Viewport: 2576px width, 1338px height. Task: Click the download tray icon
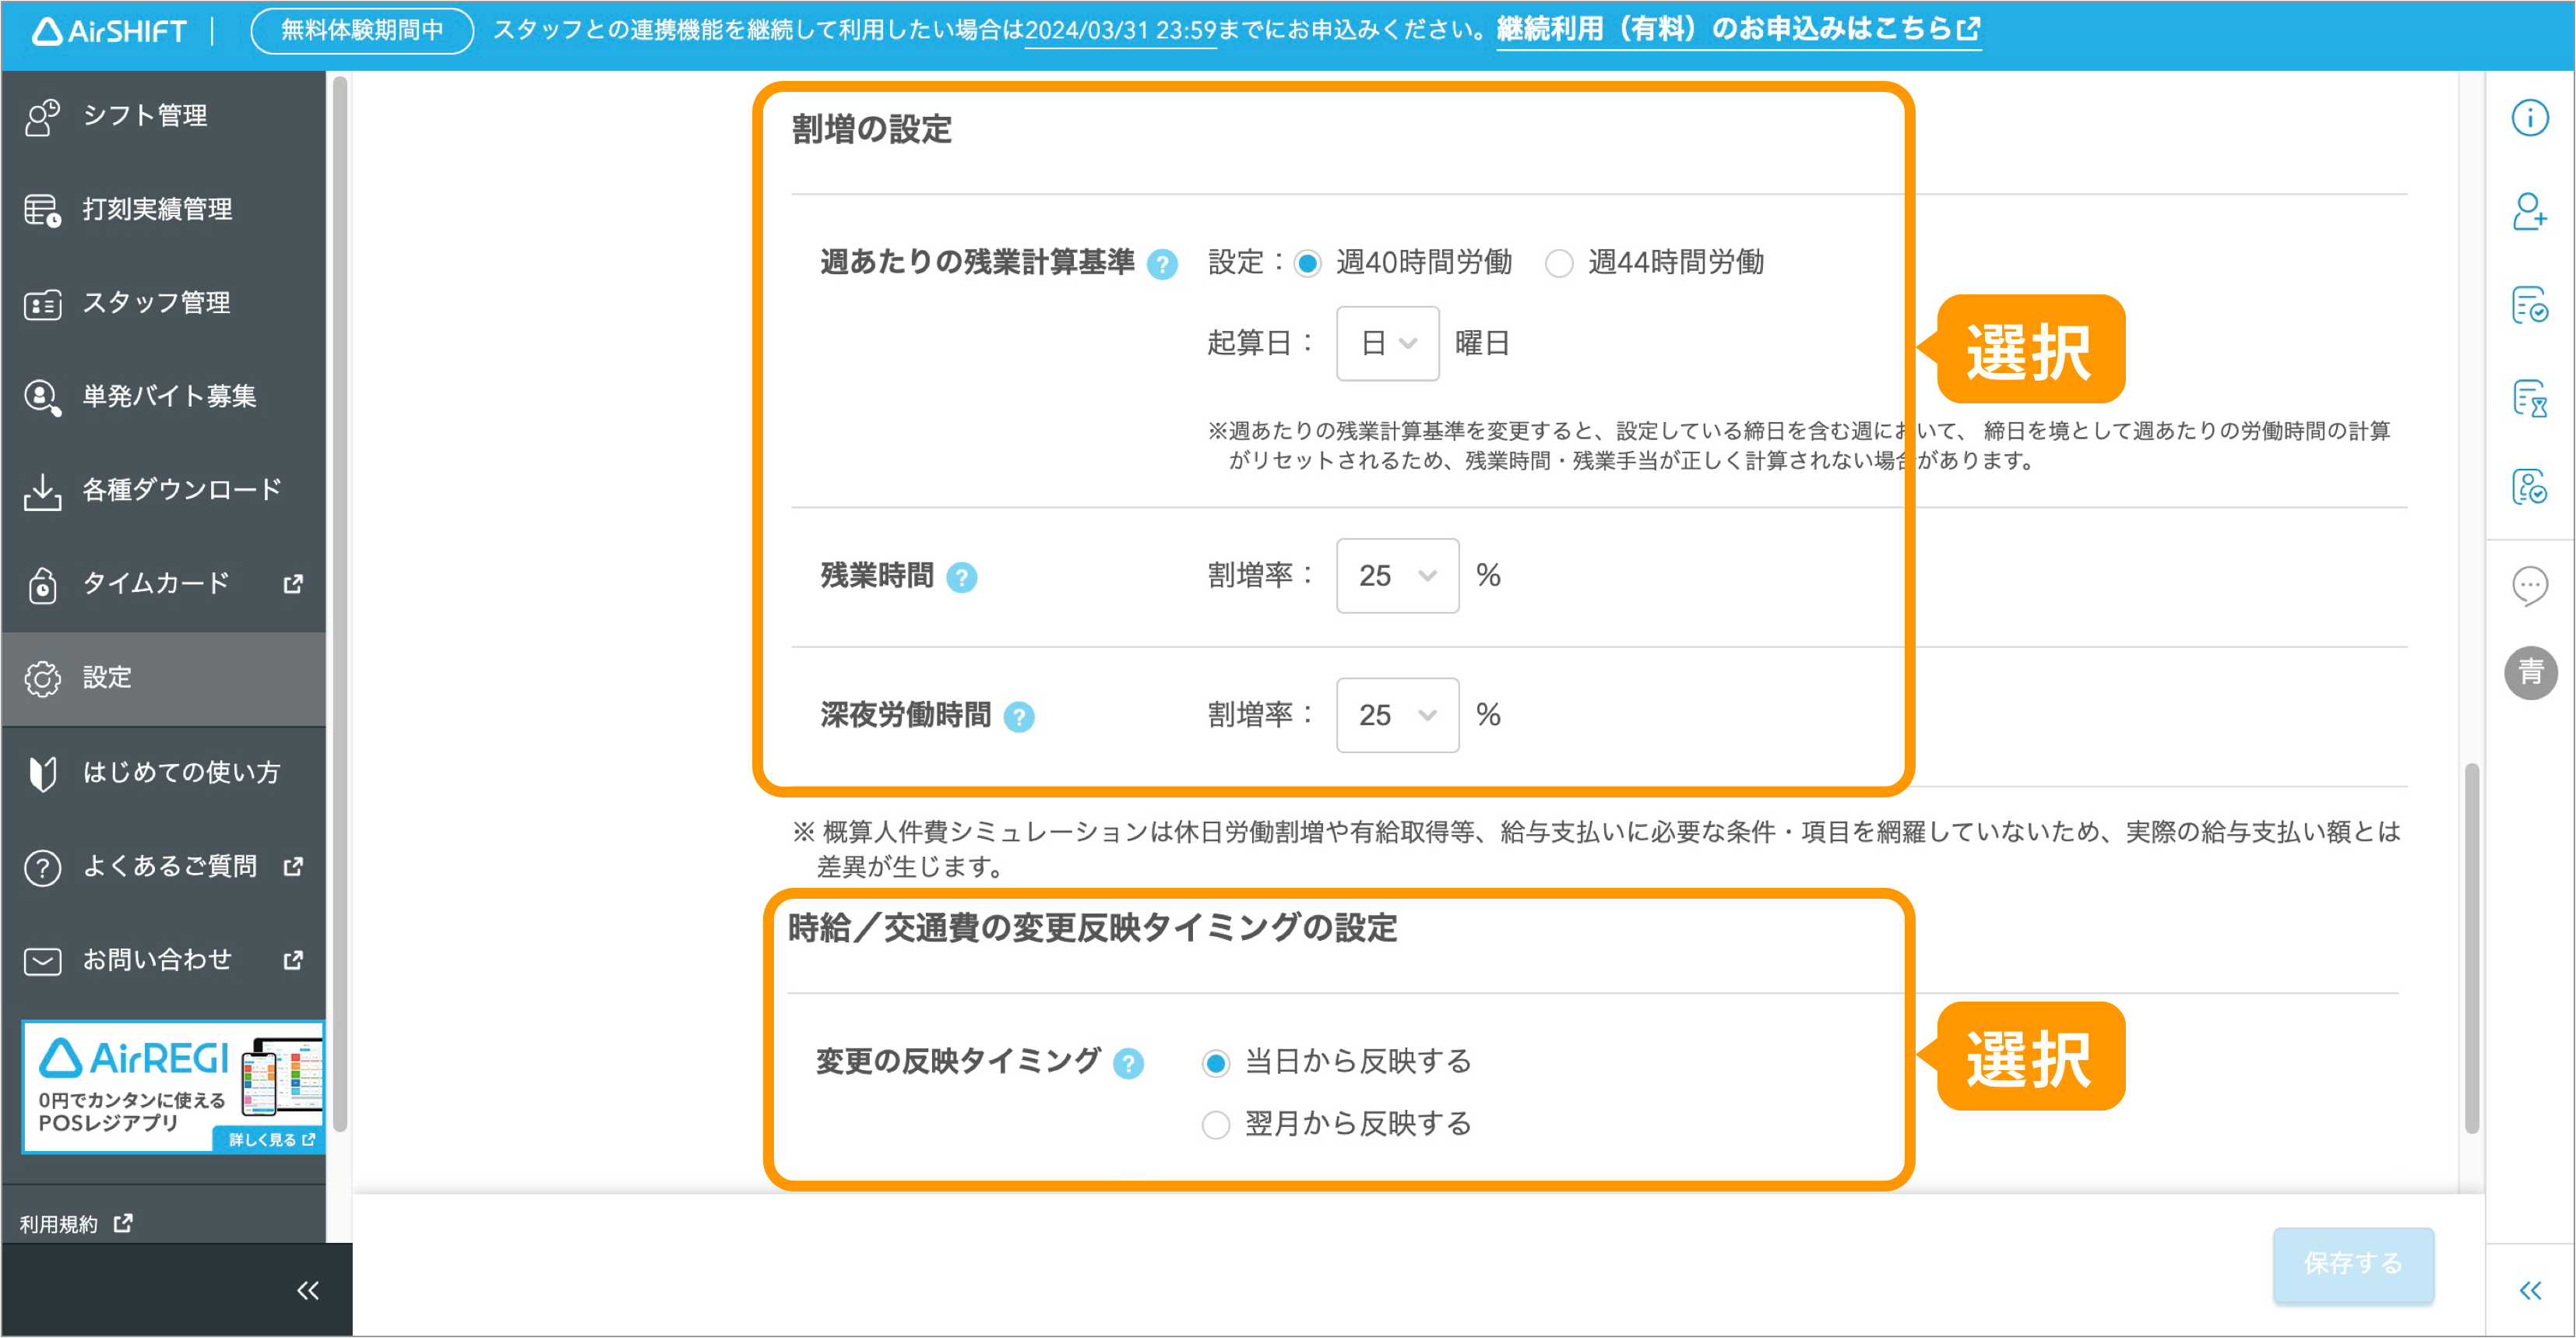[x=43, y=491]
